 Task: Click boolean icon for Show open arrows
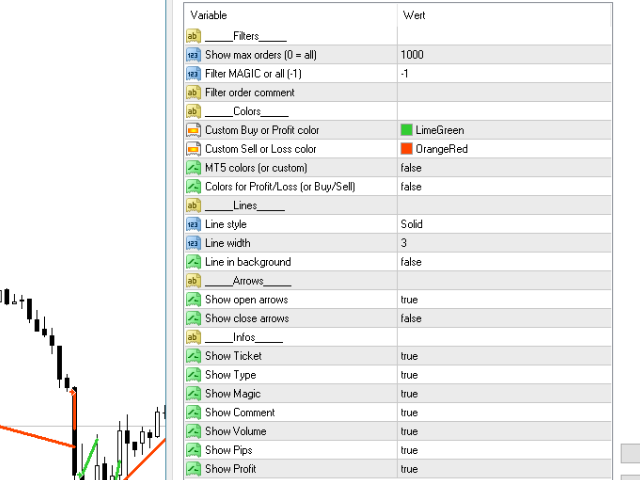193,300
